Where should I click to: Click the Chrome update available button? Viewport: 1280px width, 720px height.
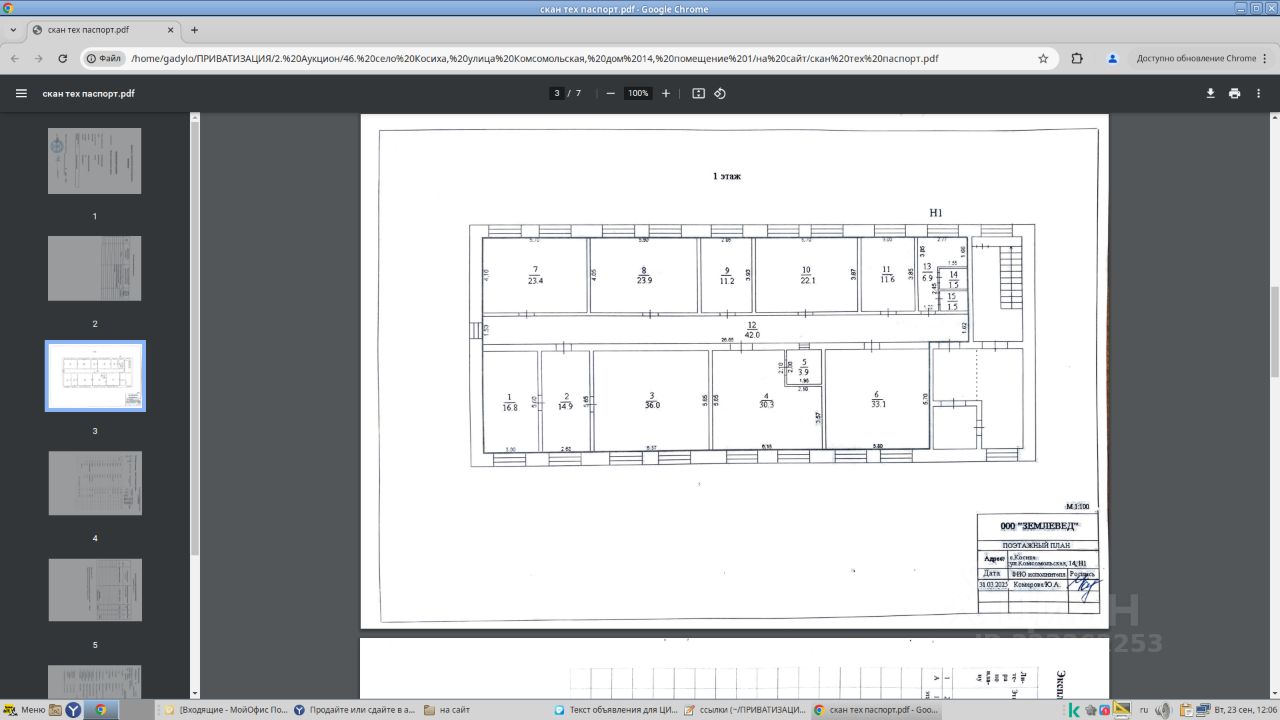coord(1196,58)
